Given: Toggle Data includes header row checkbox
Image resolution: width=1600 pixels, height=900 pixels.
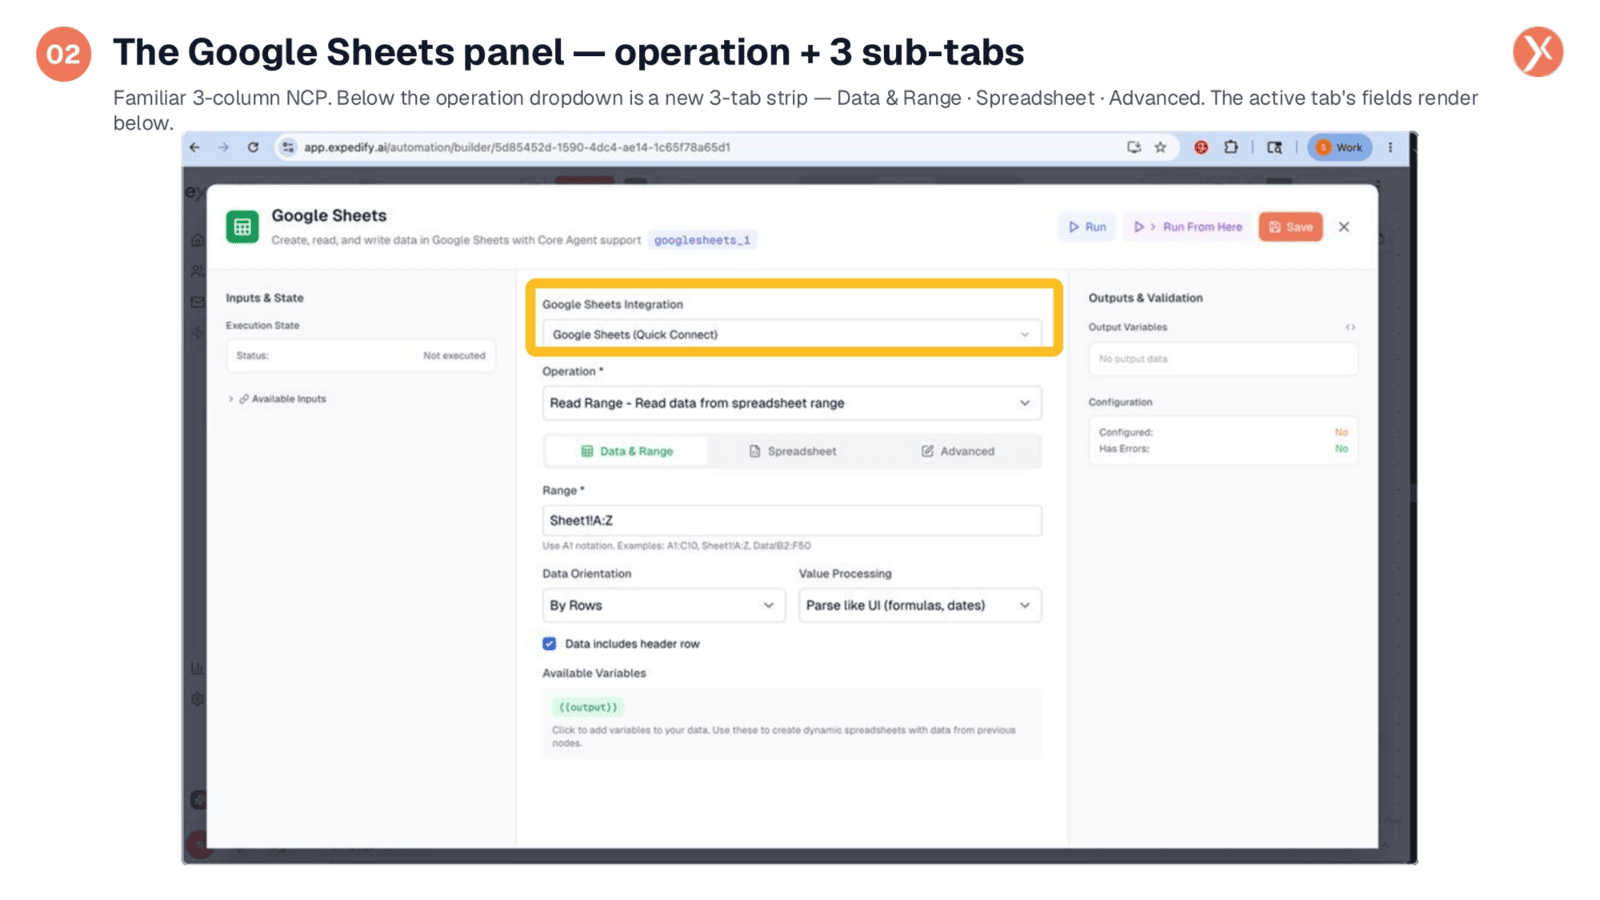Looking at the screenshot, I should pos(549,644).
